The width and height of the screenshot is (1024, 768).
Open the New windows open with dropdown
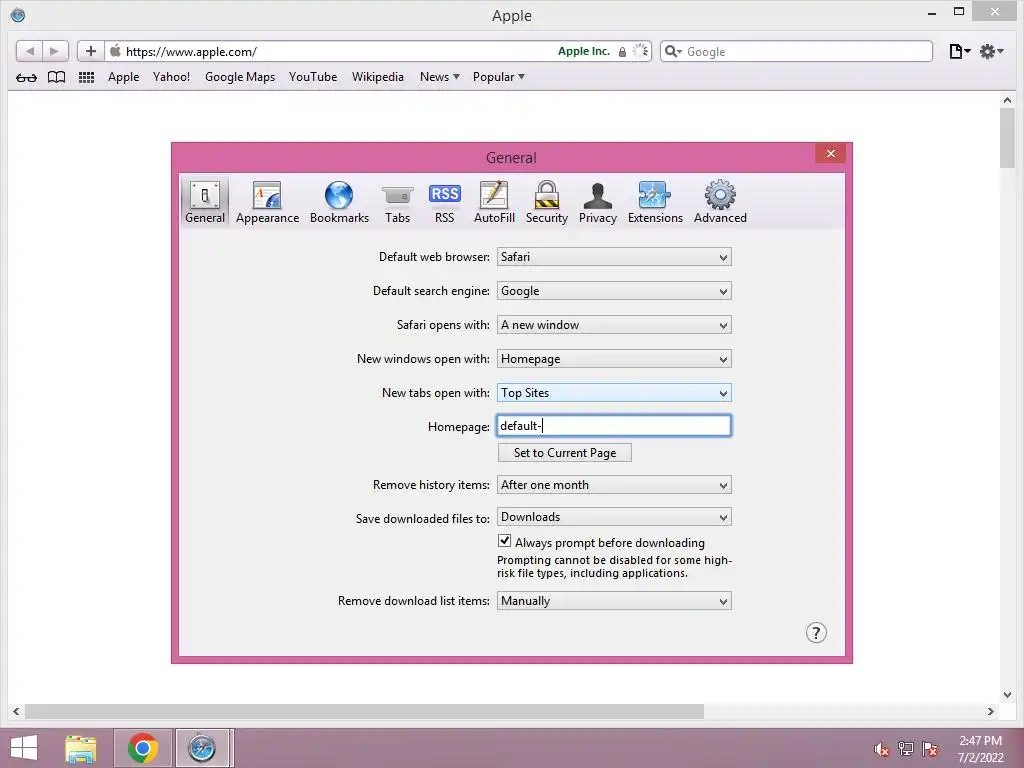[x=614, y=359]
